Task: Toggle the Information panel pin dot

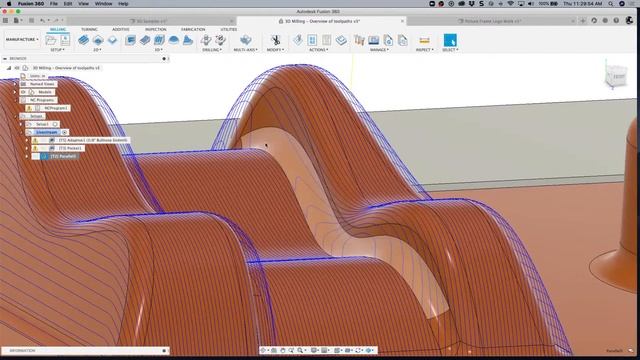Action: tap(164, 351)
